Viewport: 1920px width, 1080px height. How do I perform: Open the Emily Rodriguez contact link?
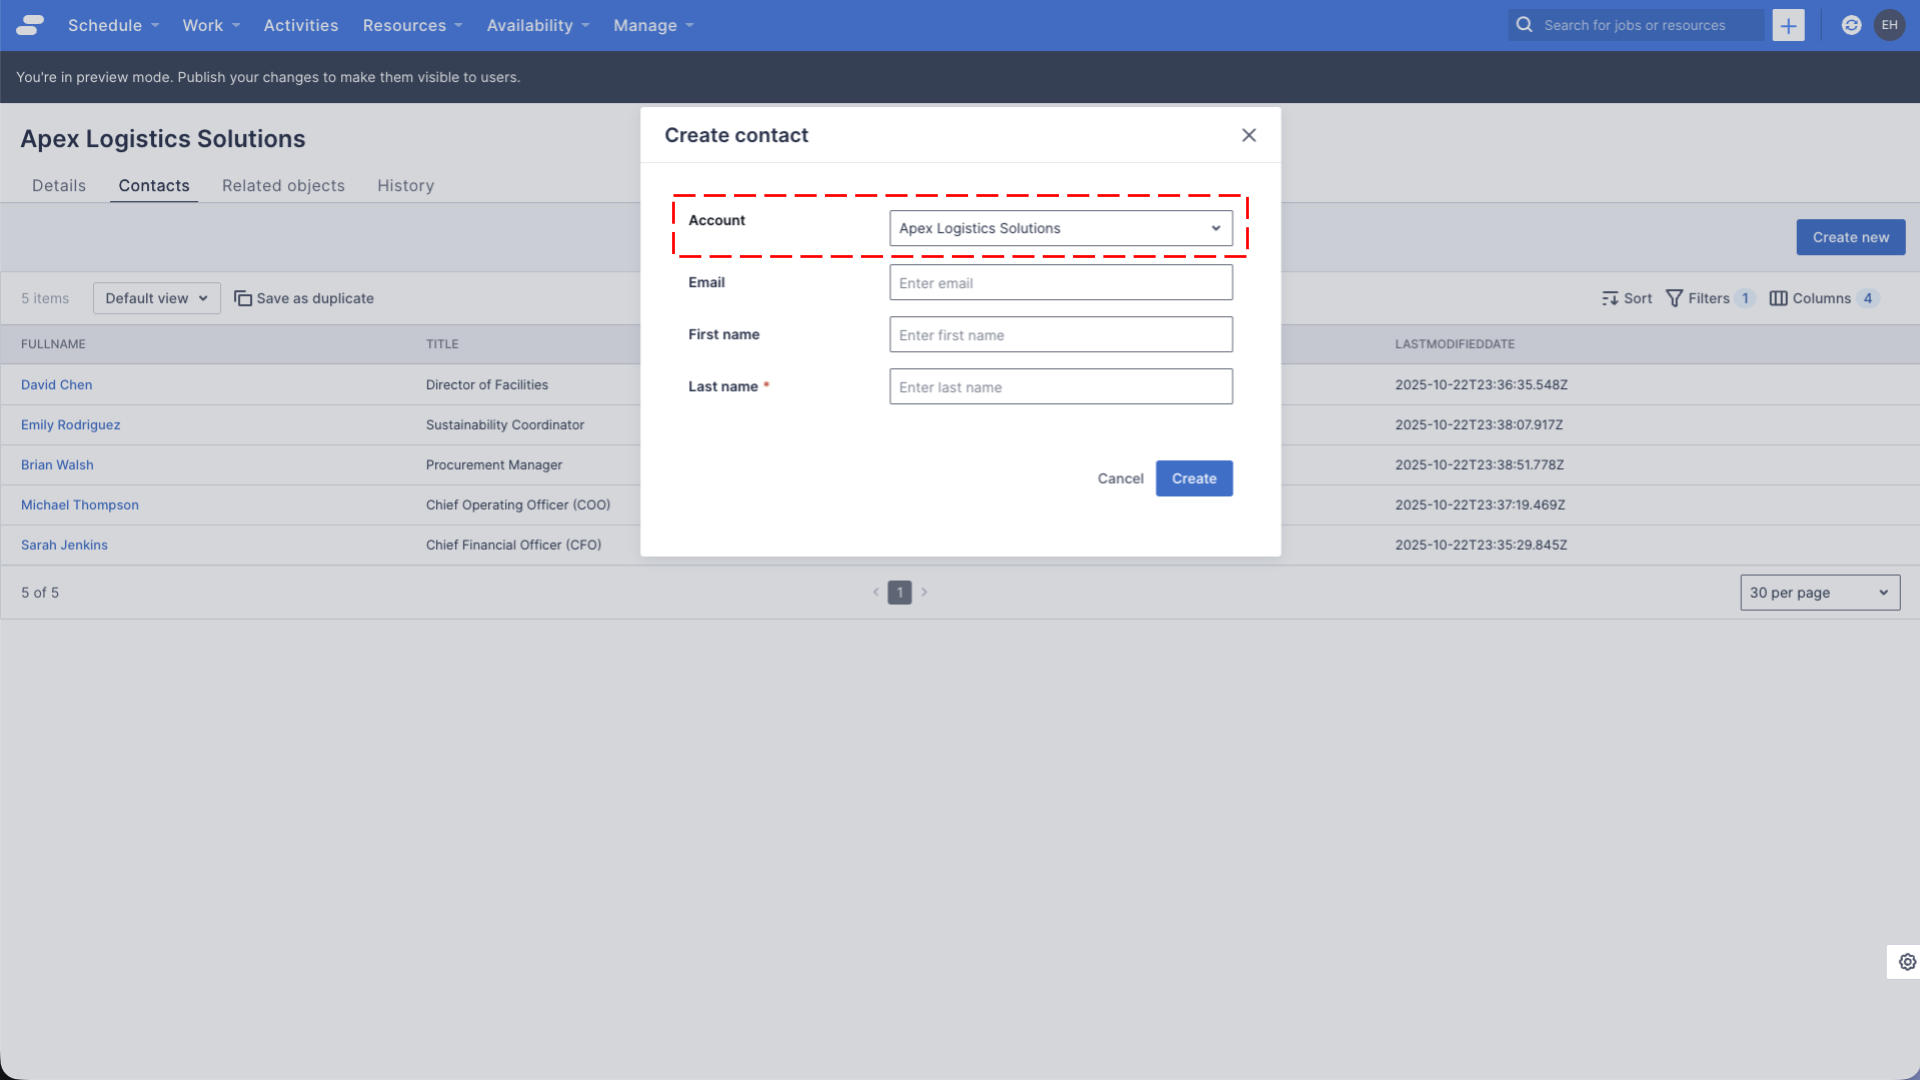(x=70, y=424)
